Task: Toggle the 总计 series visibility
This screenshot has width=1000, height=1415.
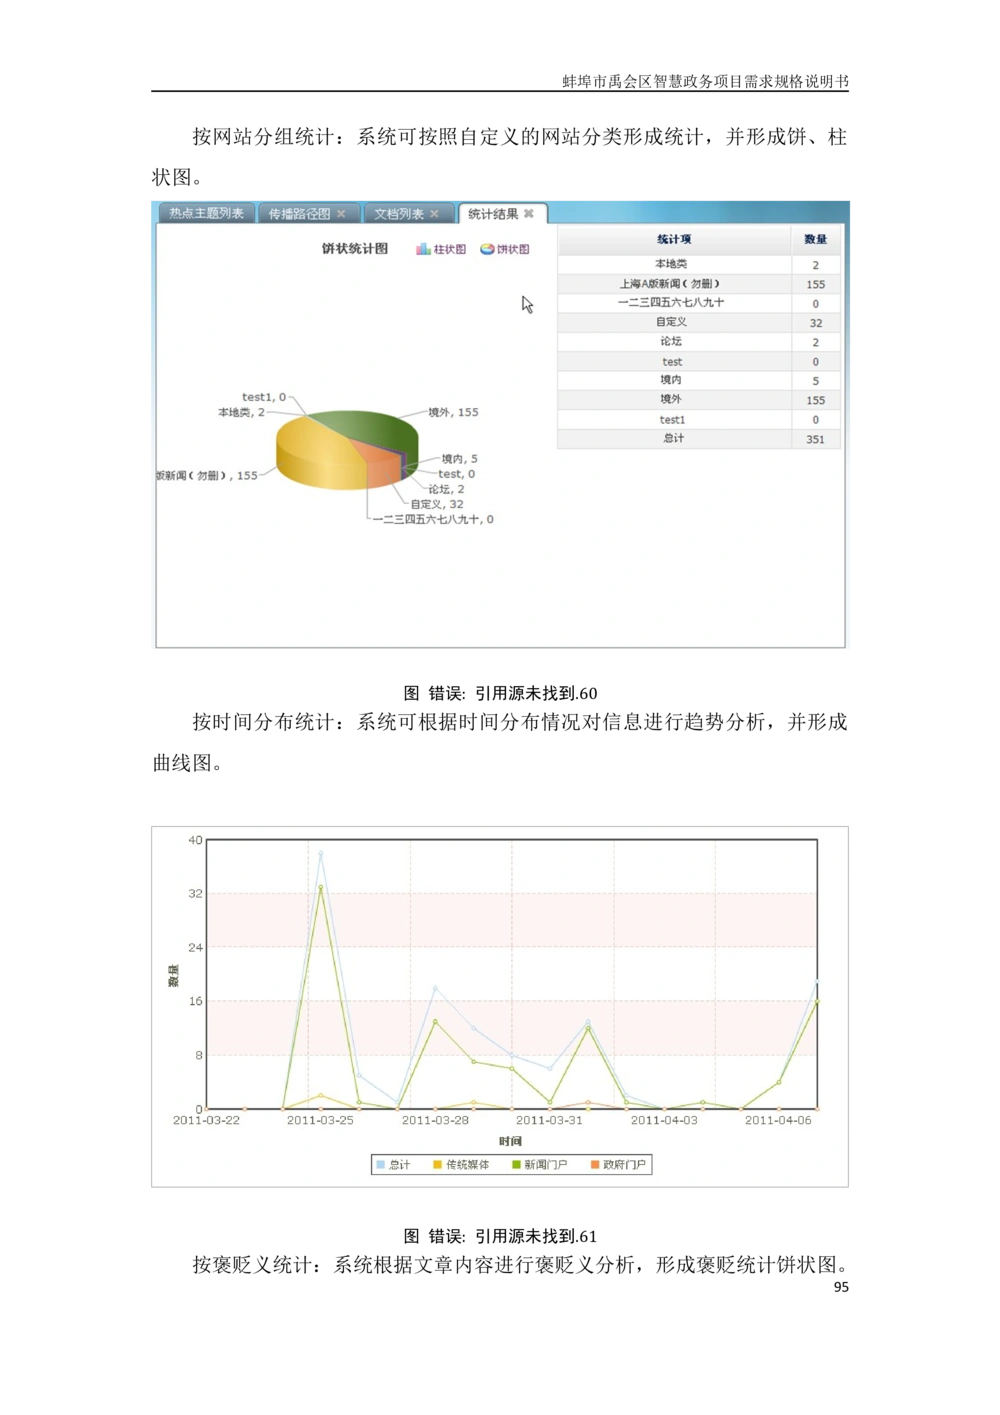Action: pyautogui.click(x=395, y=1164)
